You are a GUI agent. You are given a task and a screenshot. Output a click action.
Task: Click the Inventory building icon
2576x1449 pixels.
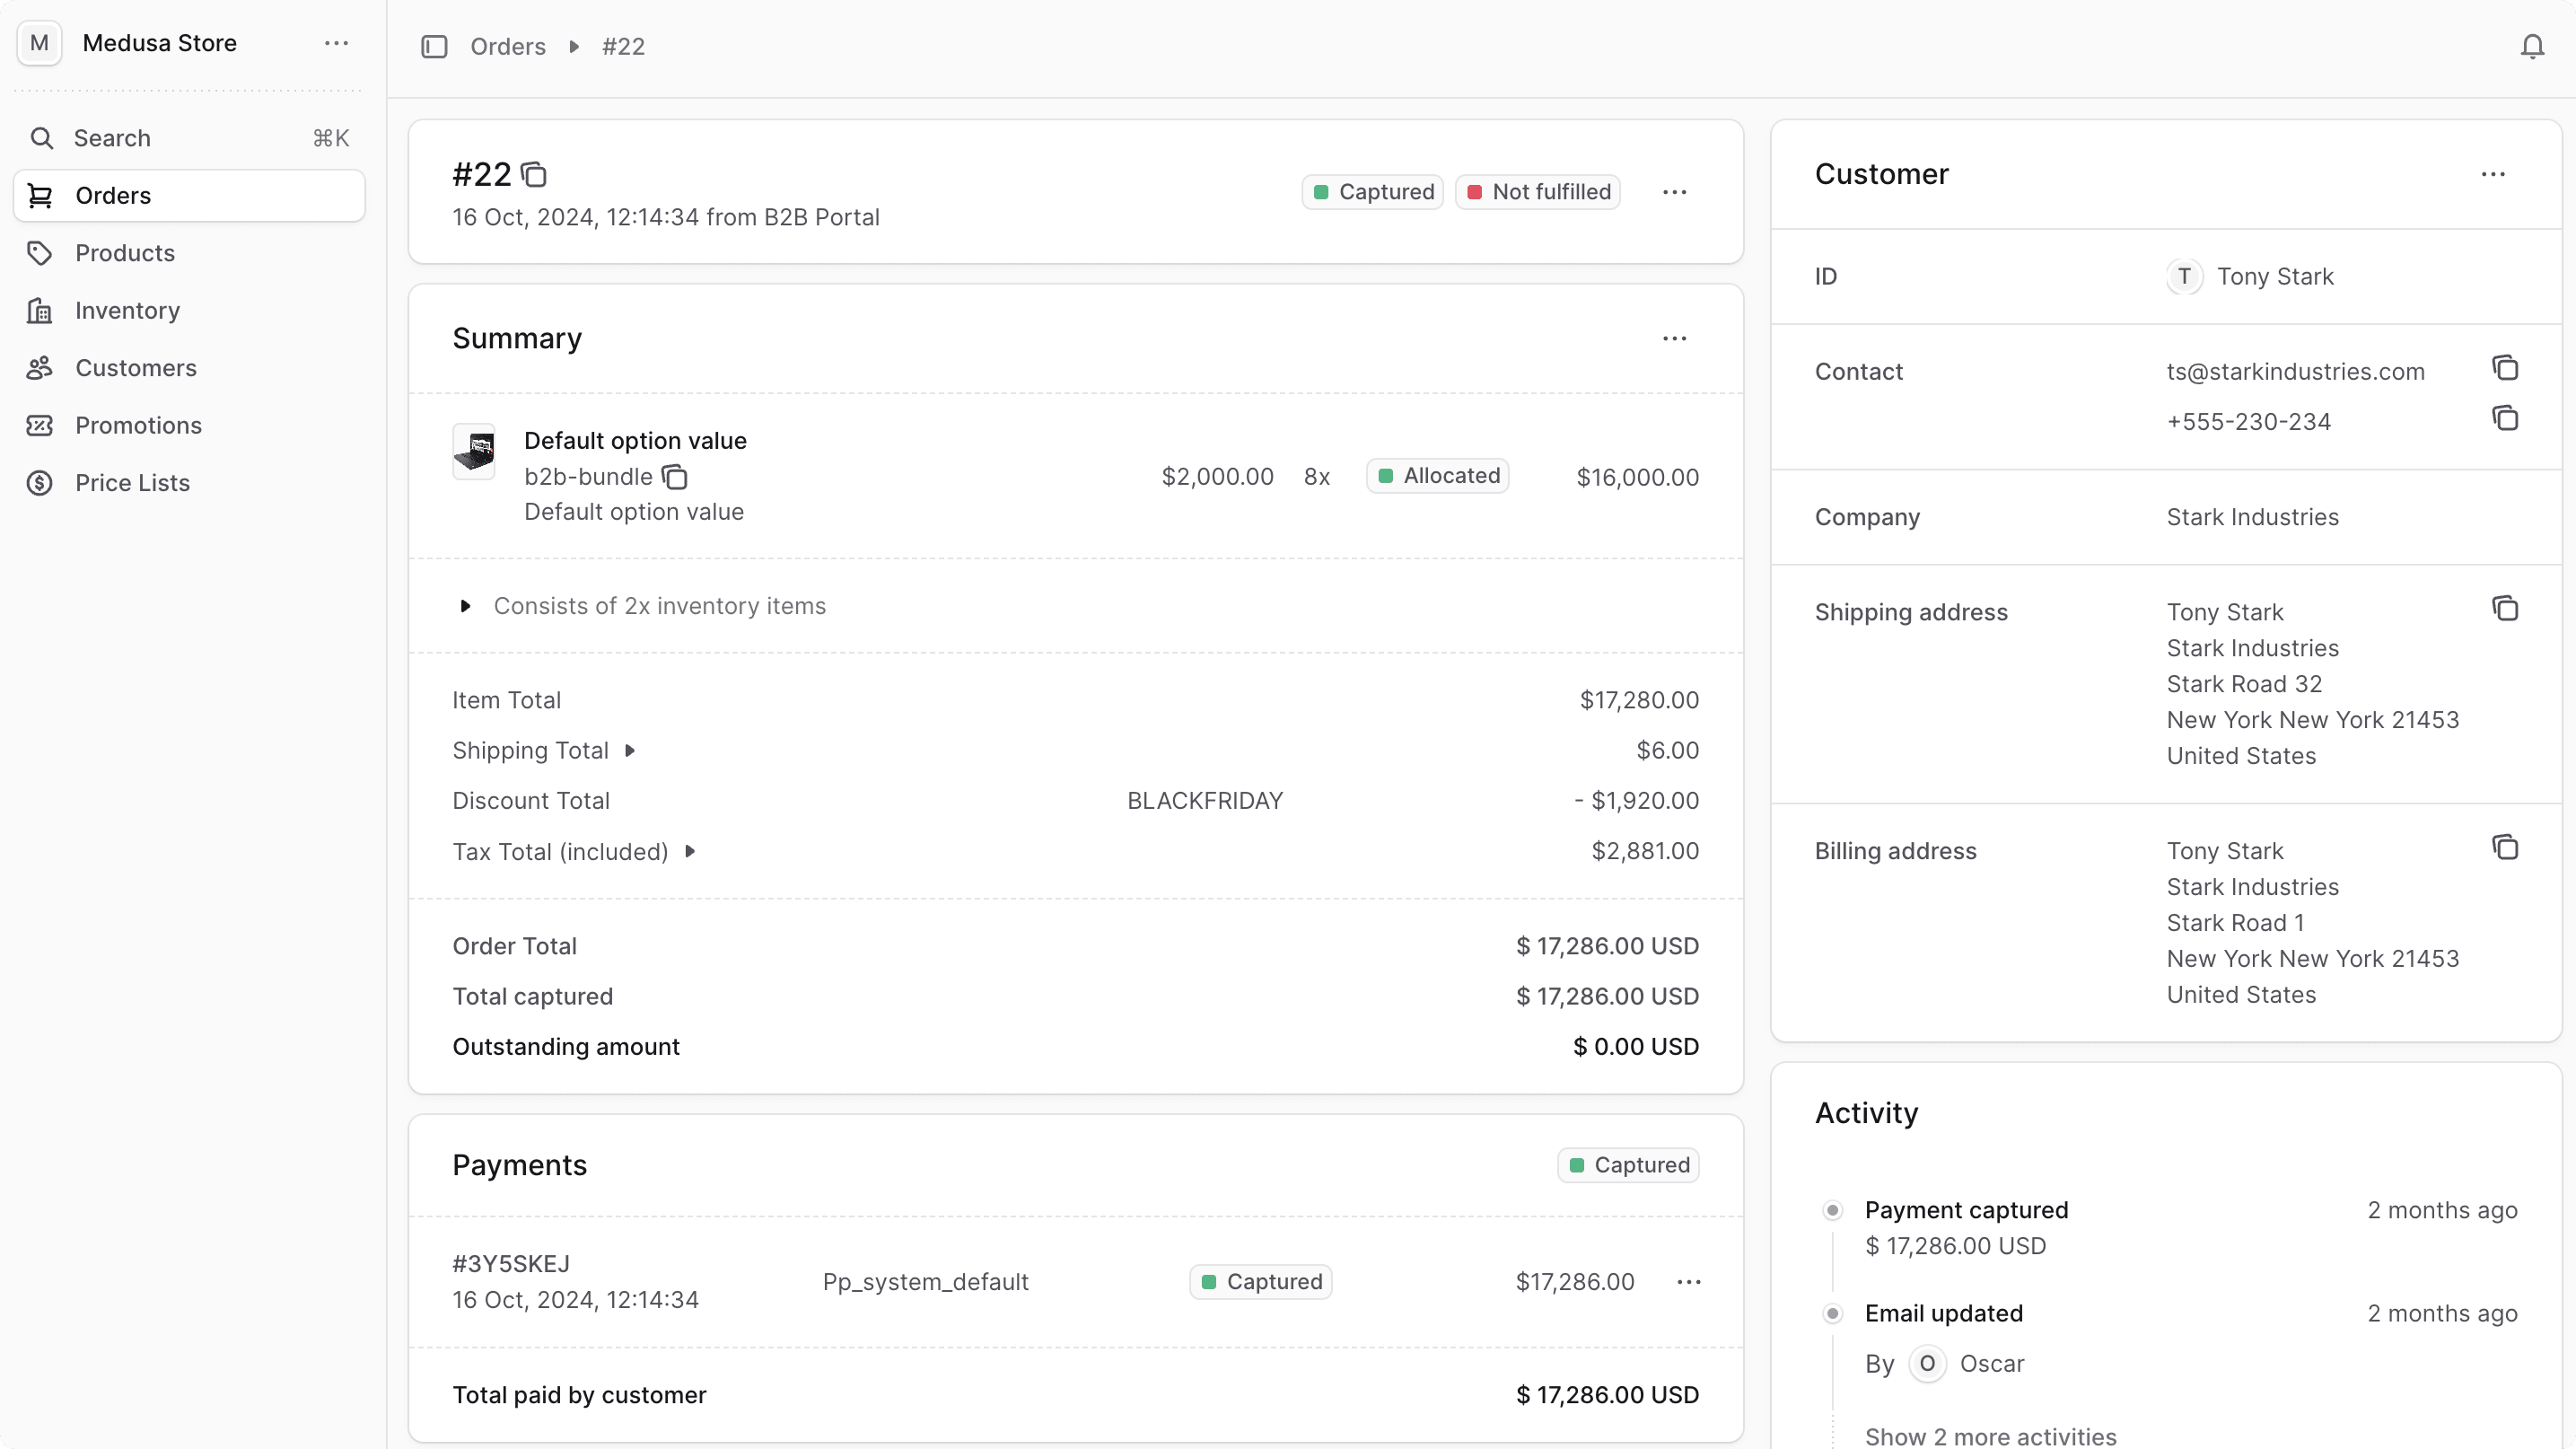pyautogui.click(x=40, y=311)
